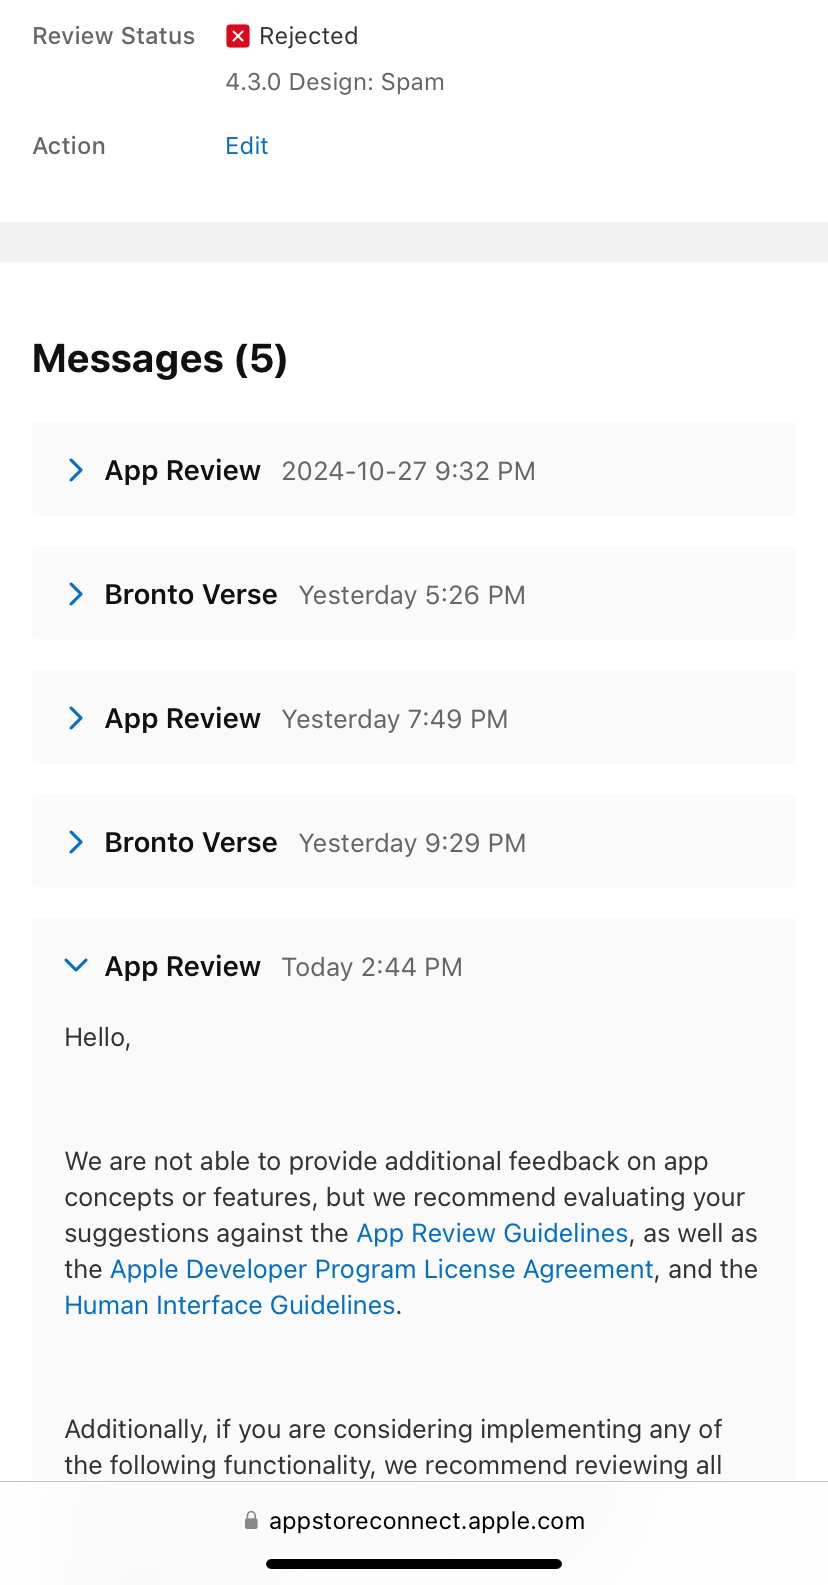Tap the lock icon in address bar
Viewport: 828px width, 1585px height.
(x=251, y=1520)
